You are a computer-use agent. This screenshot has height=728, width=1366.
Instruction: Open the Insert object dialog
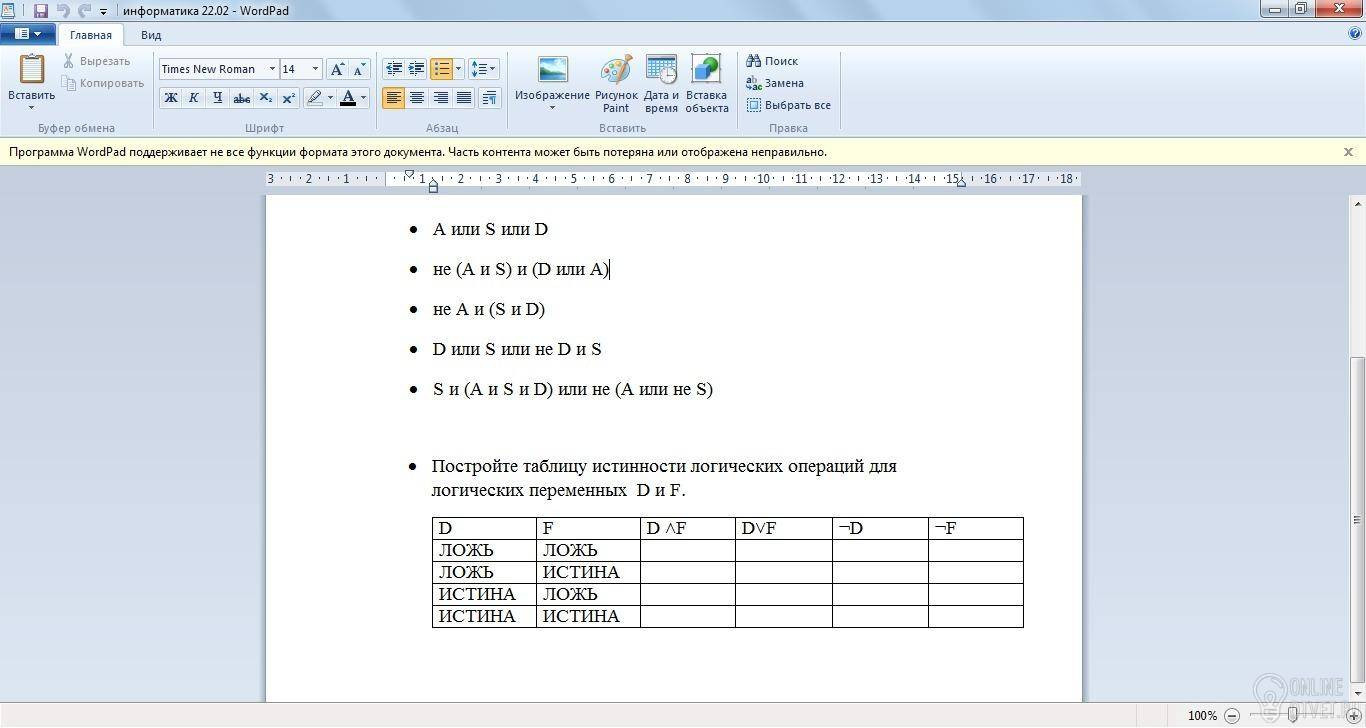coord(706,85)
